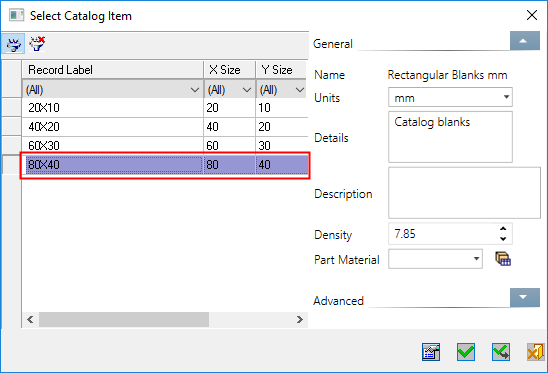The image size is (548, 373).
Task: Click the catalog properties icon at bottom
Action: pos(431,352)
